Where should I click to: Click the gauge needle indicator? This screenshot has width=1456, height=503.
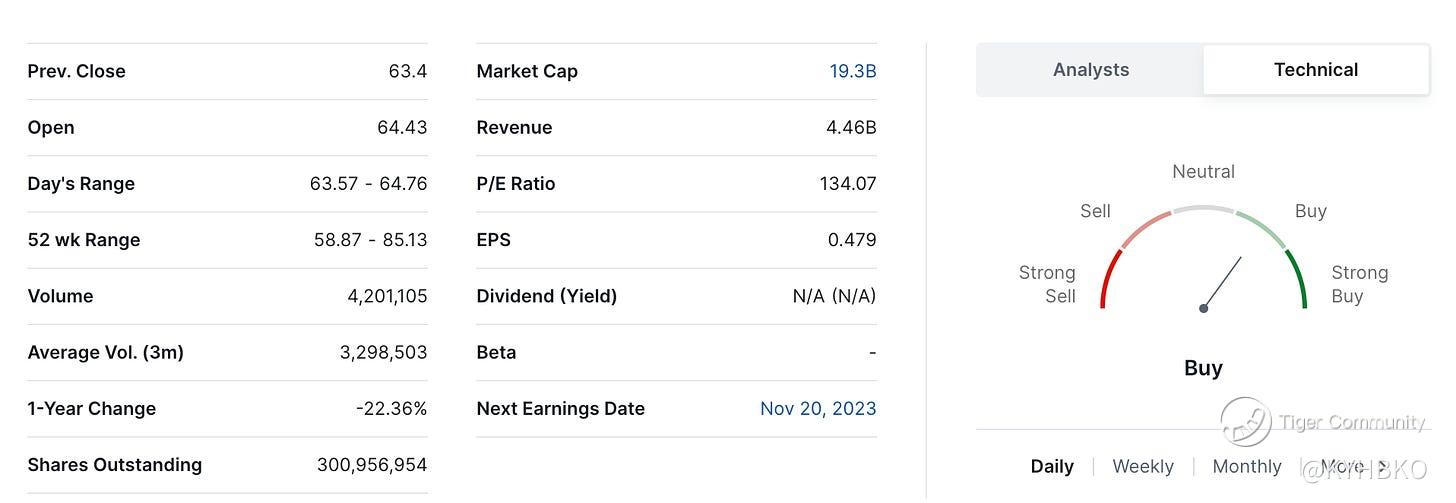coord(1222,283)
